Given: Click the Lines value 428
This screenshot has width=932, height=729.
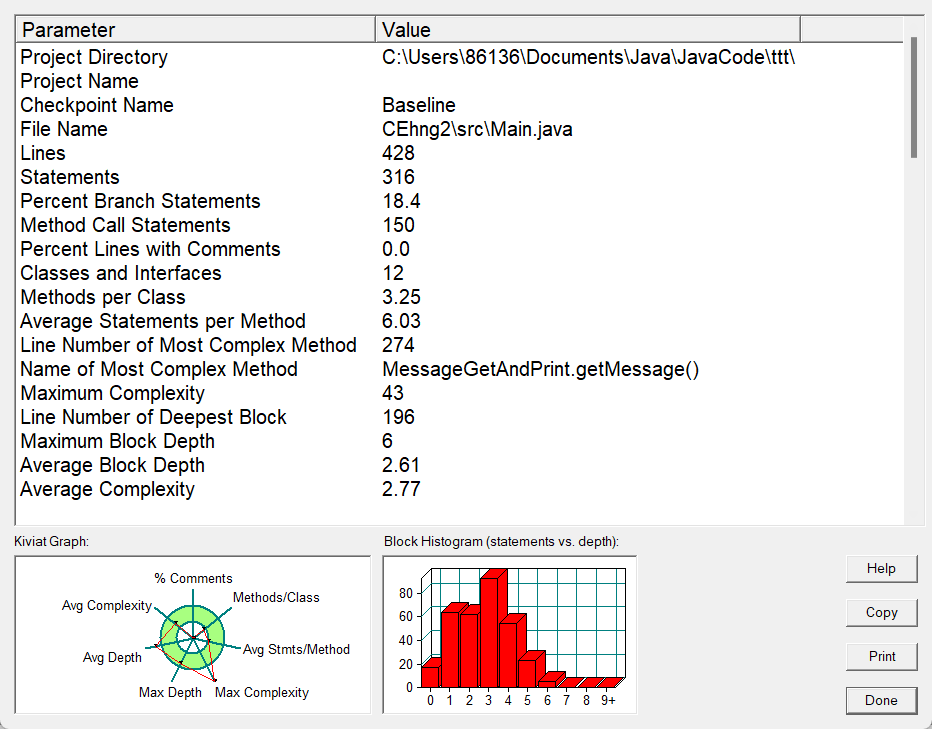Looking at the screenshot, I should 398,153.
